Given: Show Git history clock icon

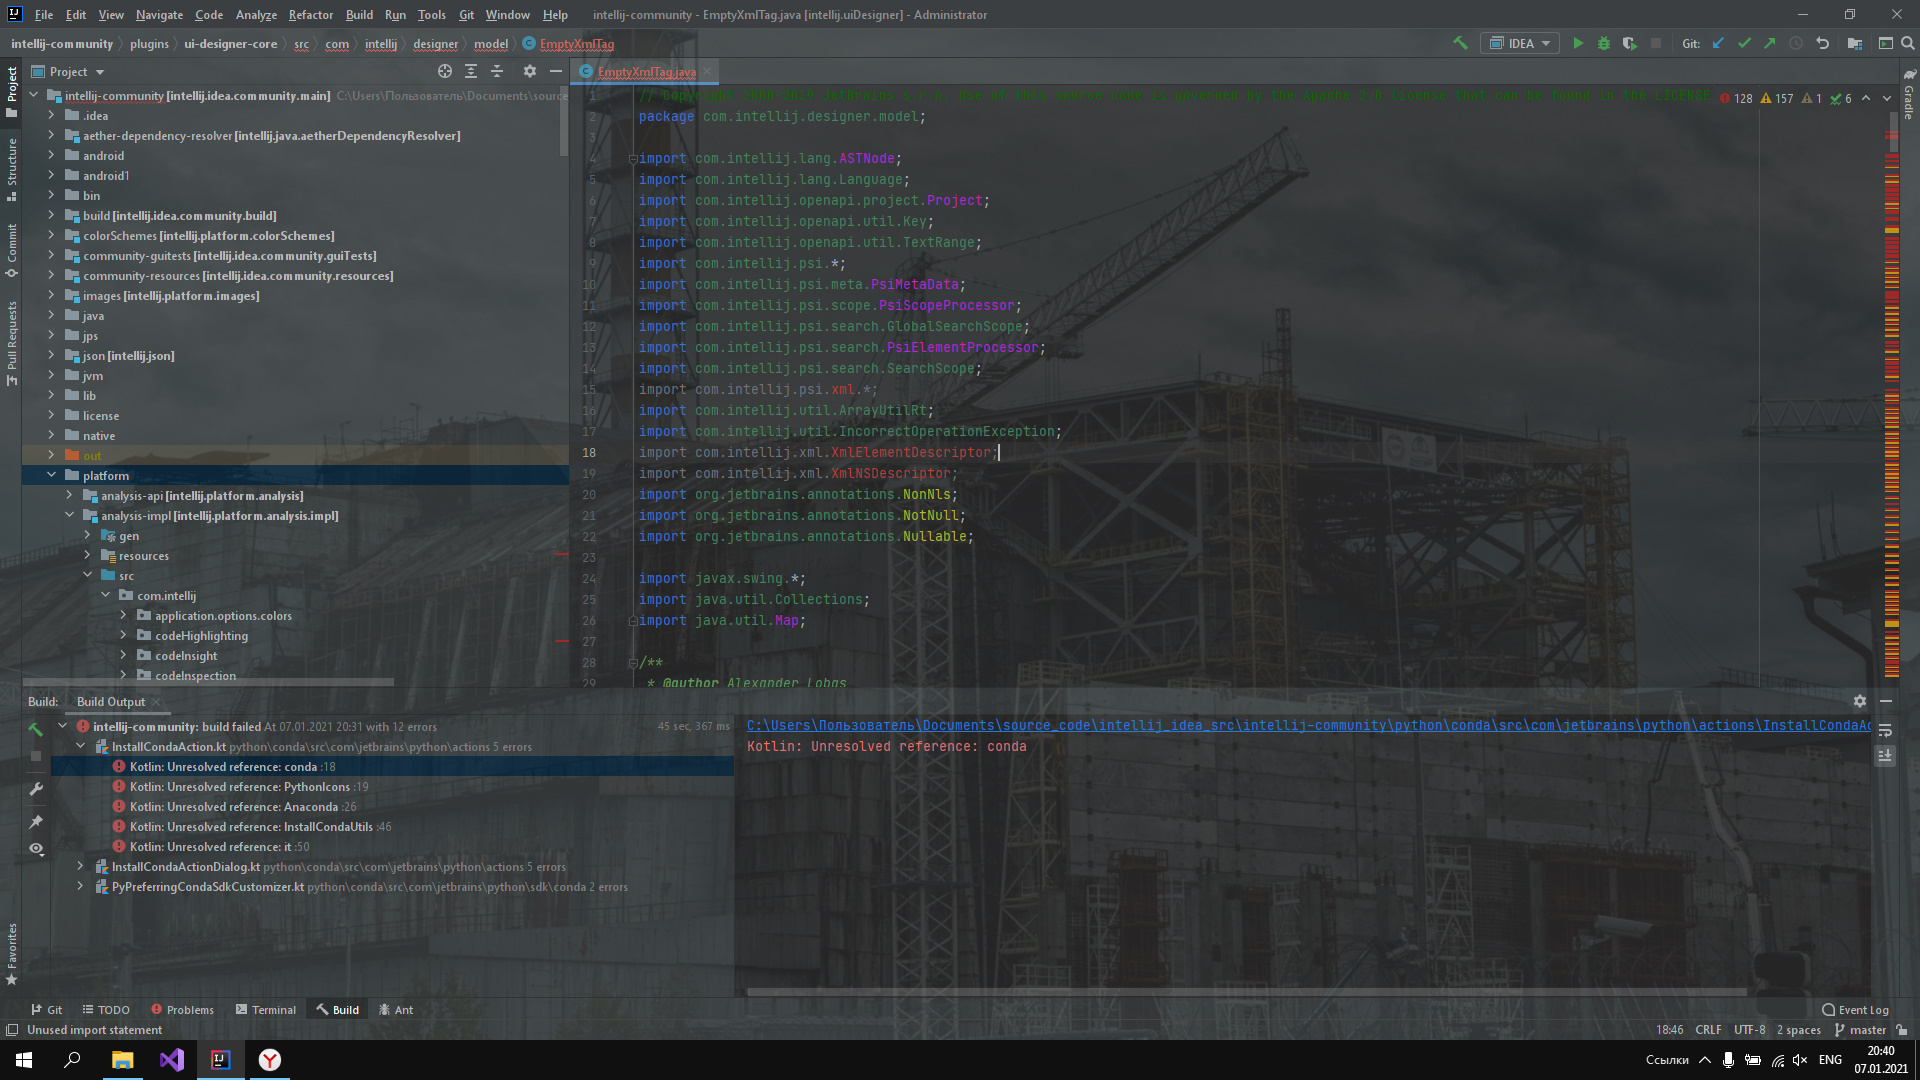Looking at the screenshot, I should pyautogui.click(x=1796, y=43).
